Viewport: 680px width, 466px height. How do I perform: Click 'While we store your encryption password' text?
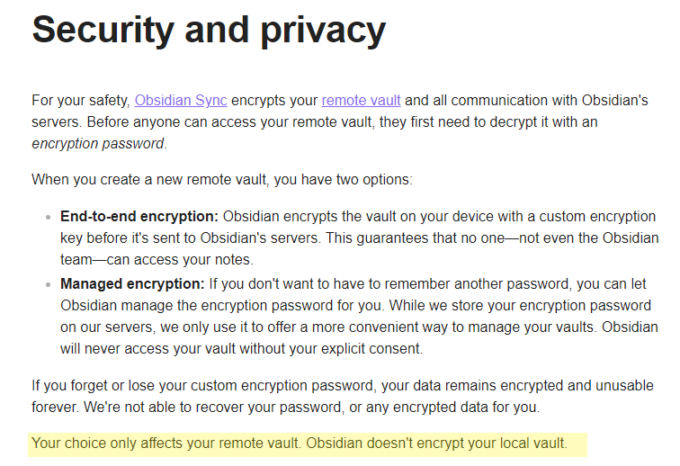pos(520,306)
